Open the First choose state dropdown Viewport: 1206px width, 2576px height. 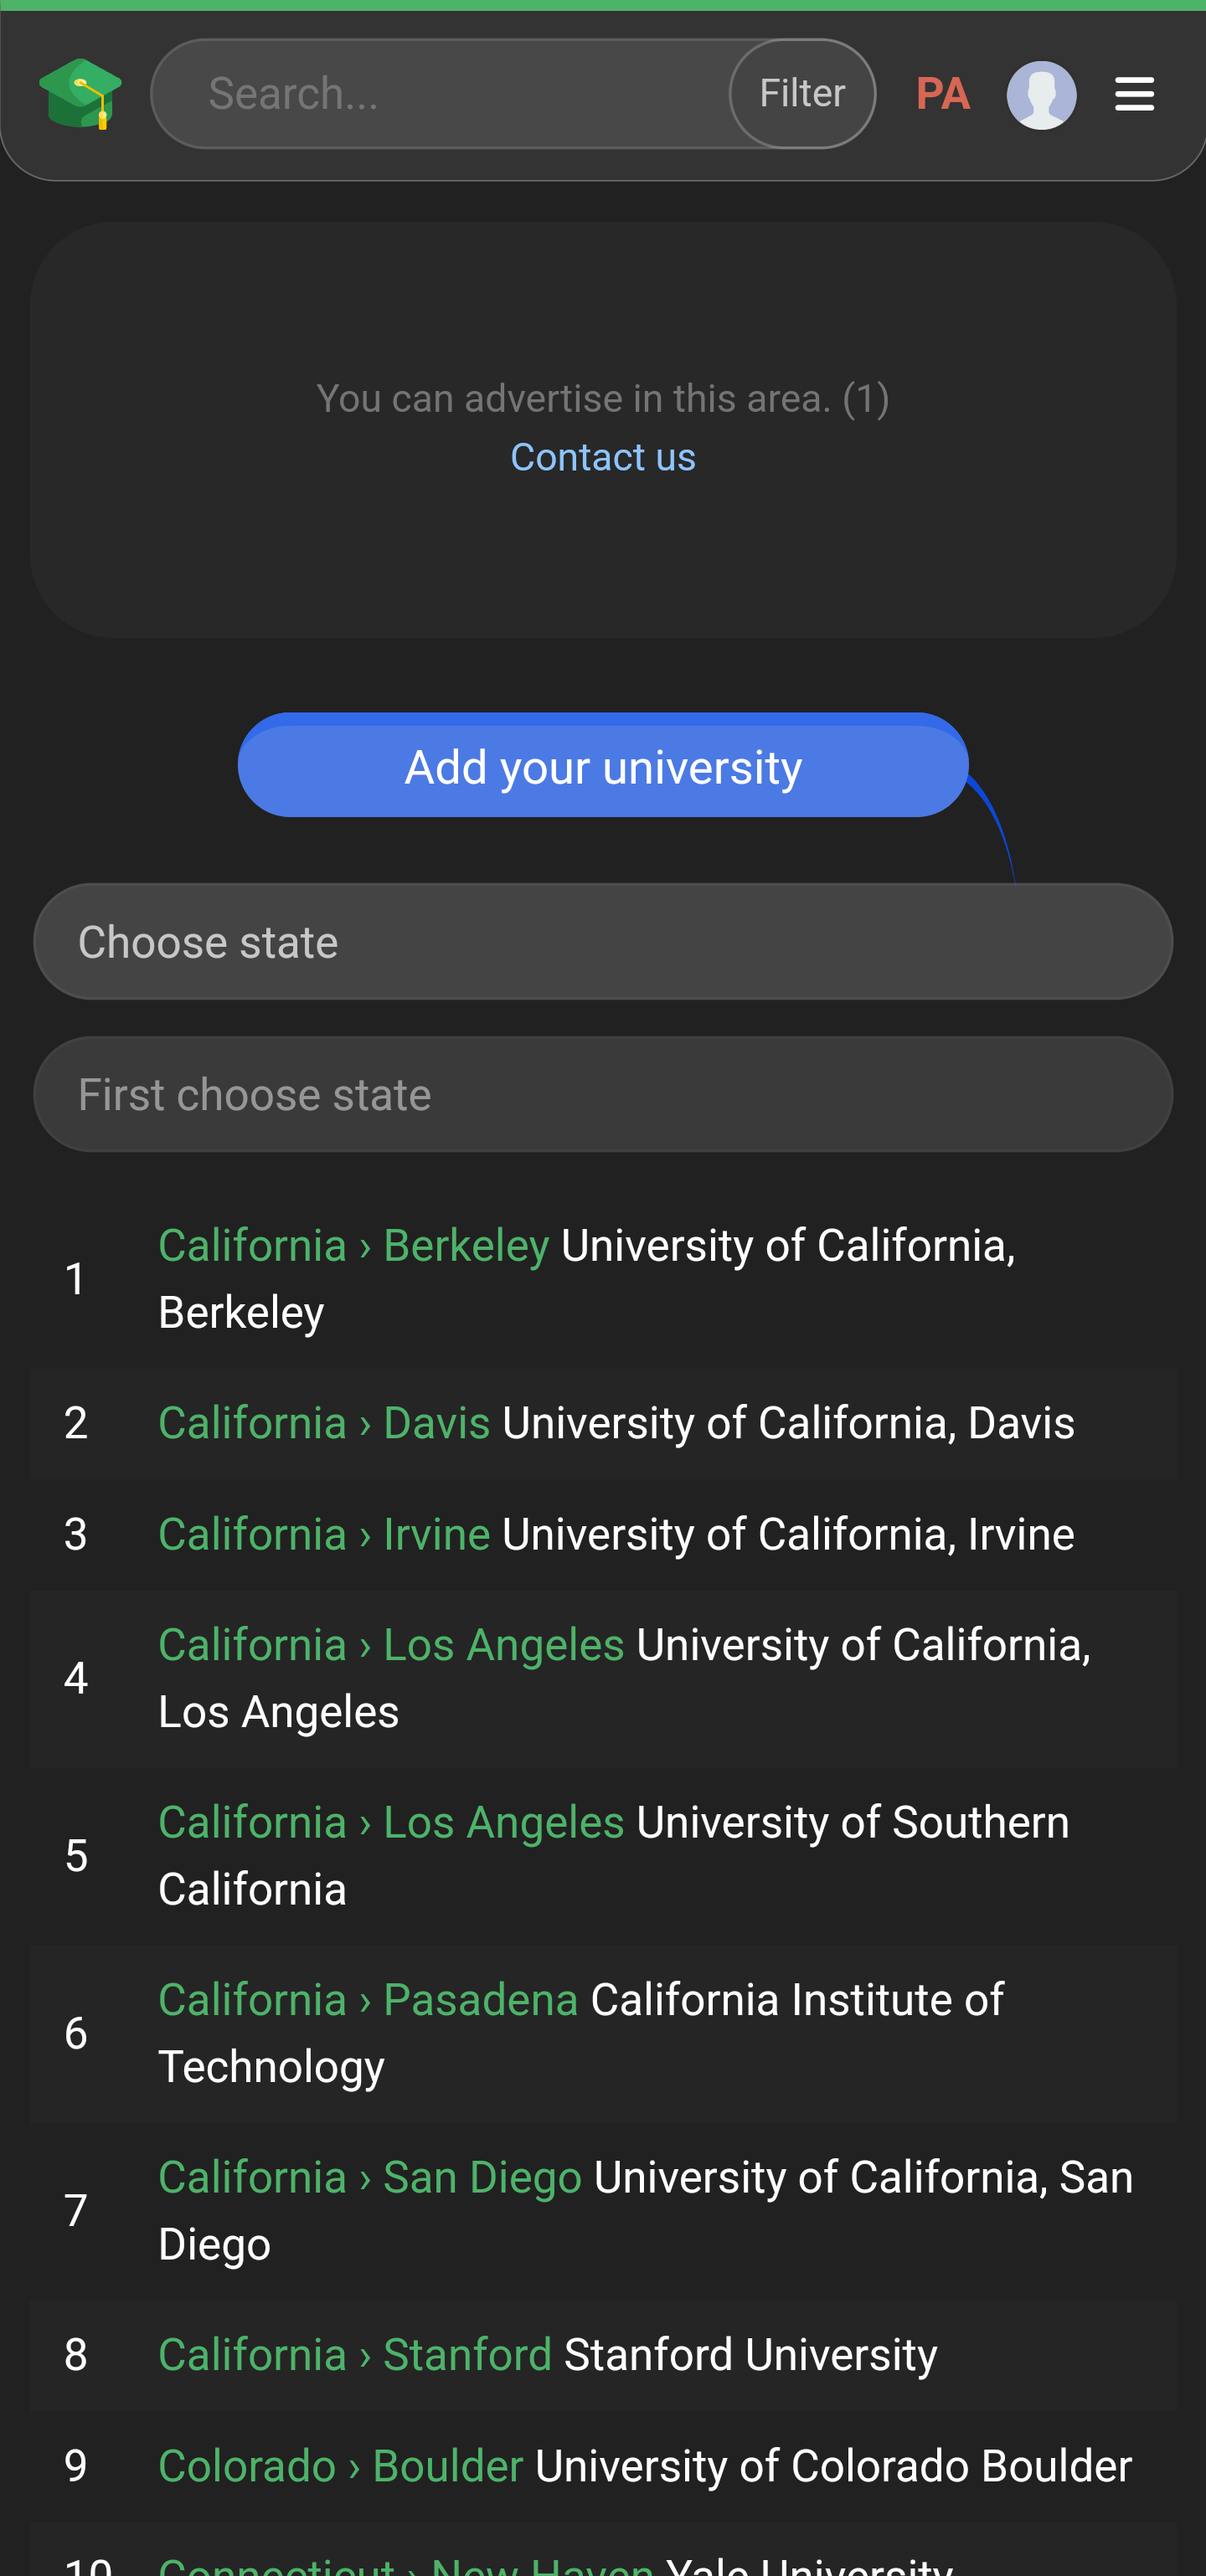(603, 1095)
